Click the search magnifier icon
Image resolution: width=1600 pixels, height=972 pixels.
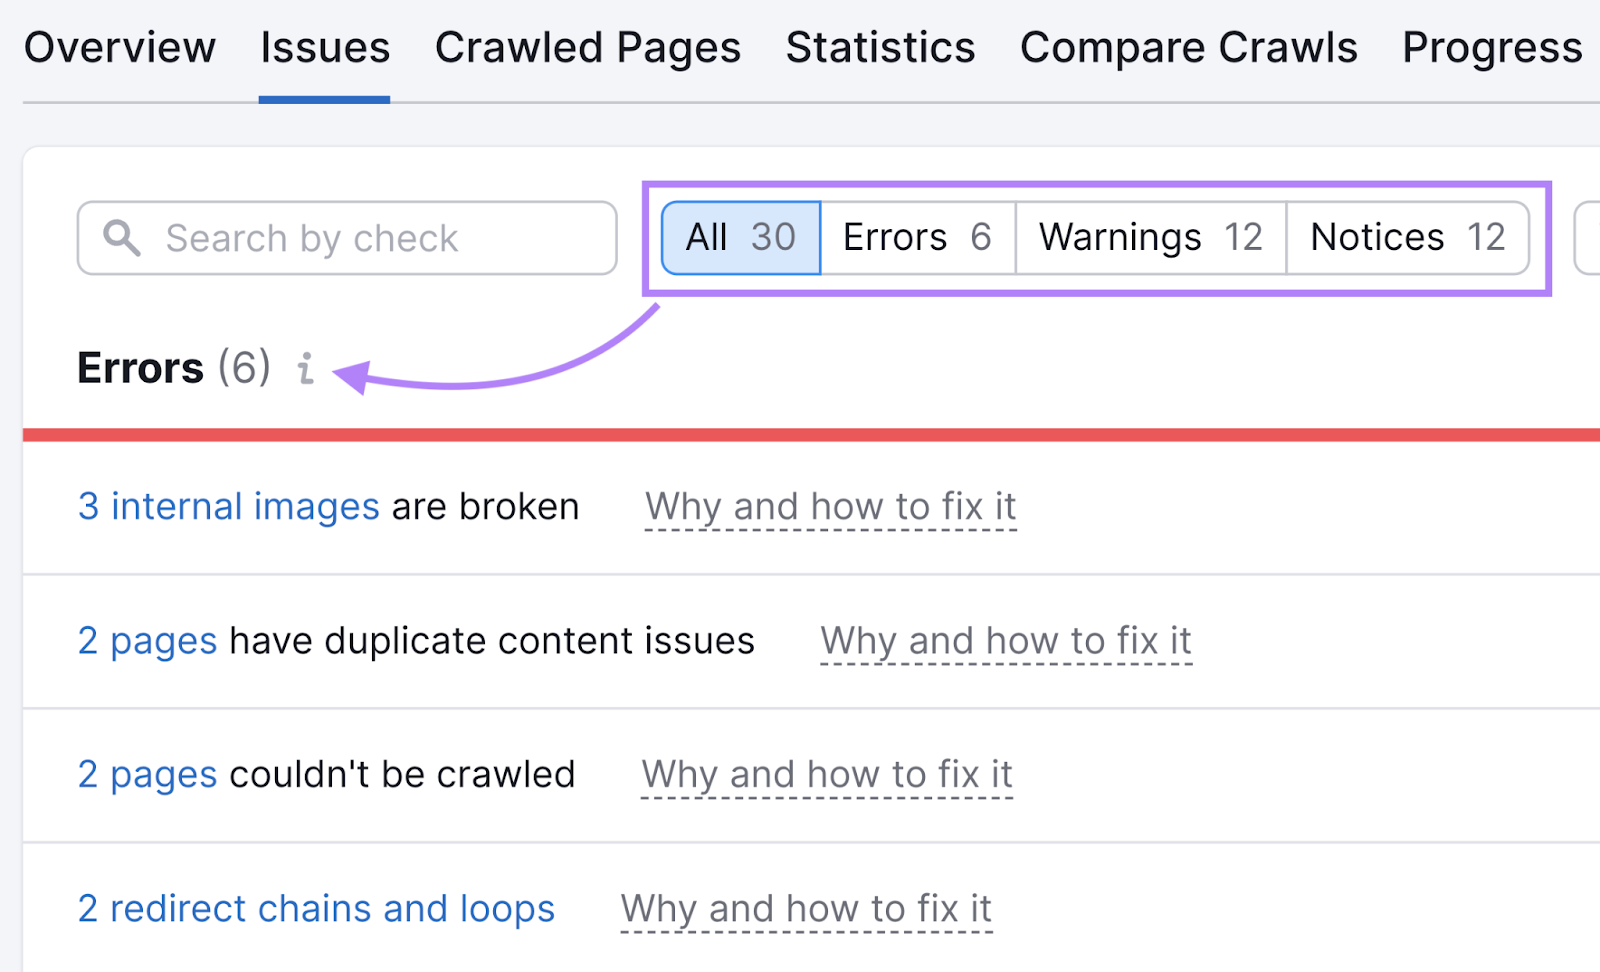pyautogui.click(x=122, y=237)
